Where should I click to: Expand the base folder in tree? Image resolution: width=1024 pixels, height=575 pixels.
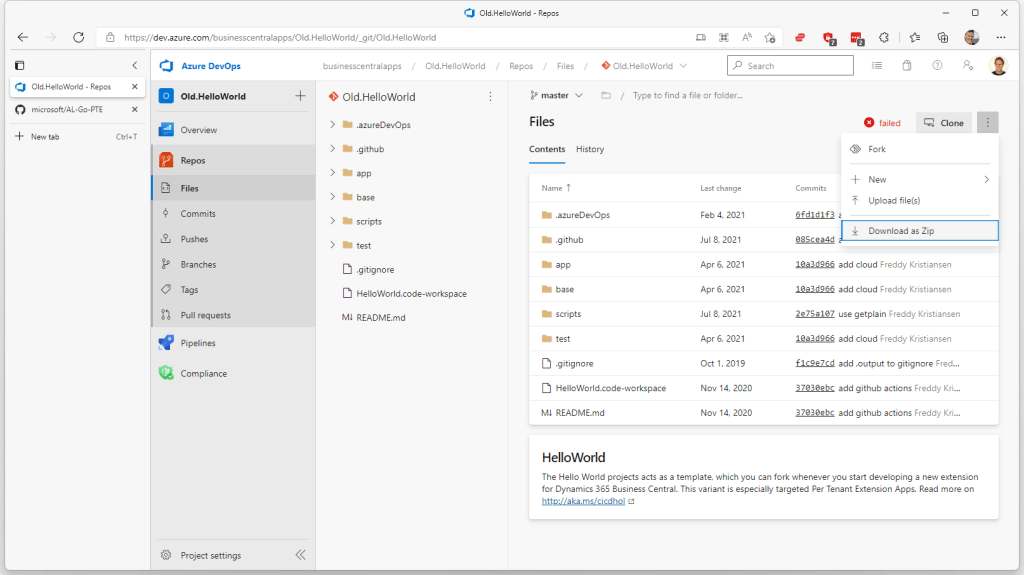tap(332, 197)
